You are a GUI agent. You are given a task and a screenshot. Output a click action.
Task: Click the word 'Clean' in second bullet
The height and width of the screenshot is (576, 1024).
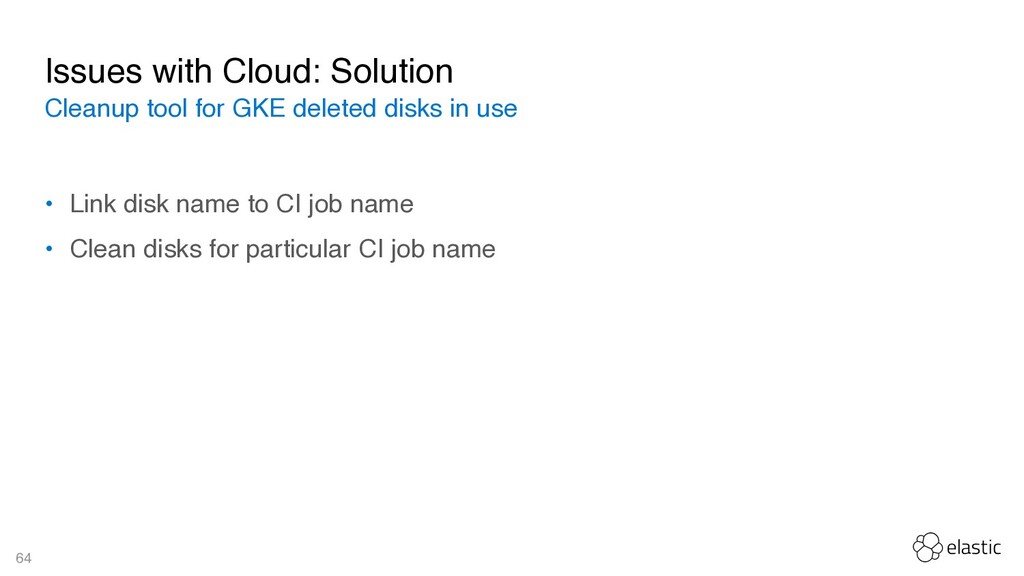point(103,249)
